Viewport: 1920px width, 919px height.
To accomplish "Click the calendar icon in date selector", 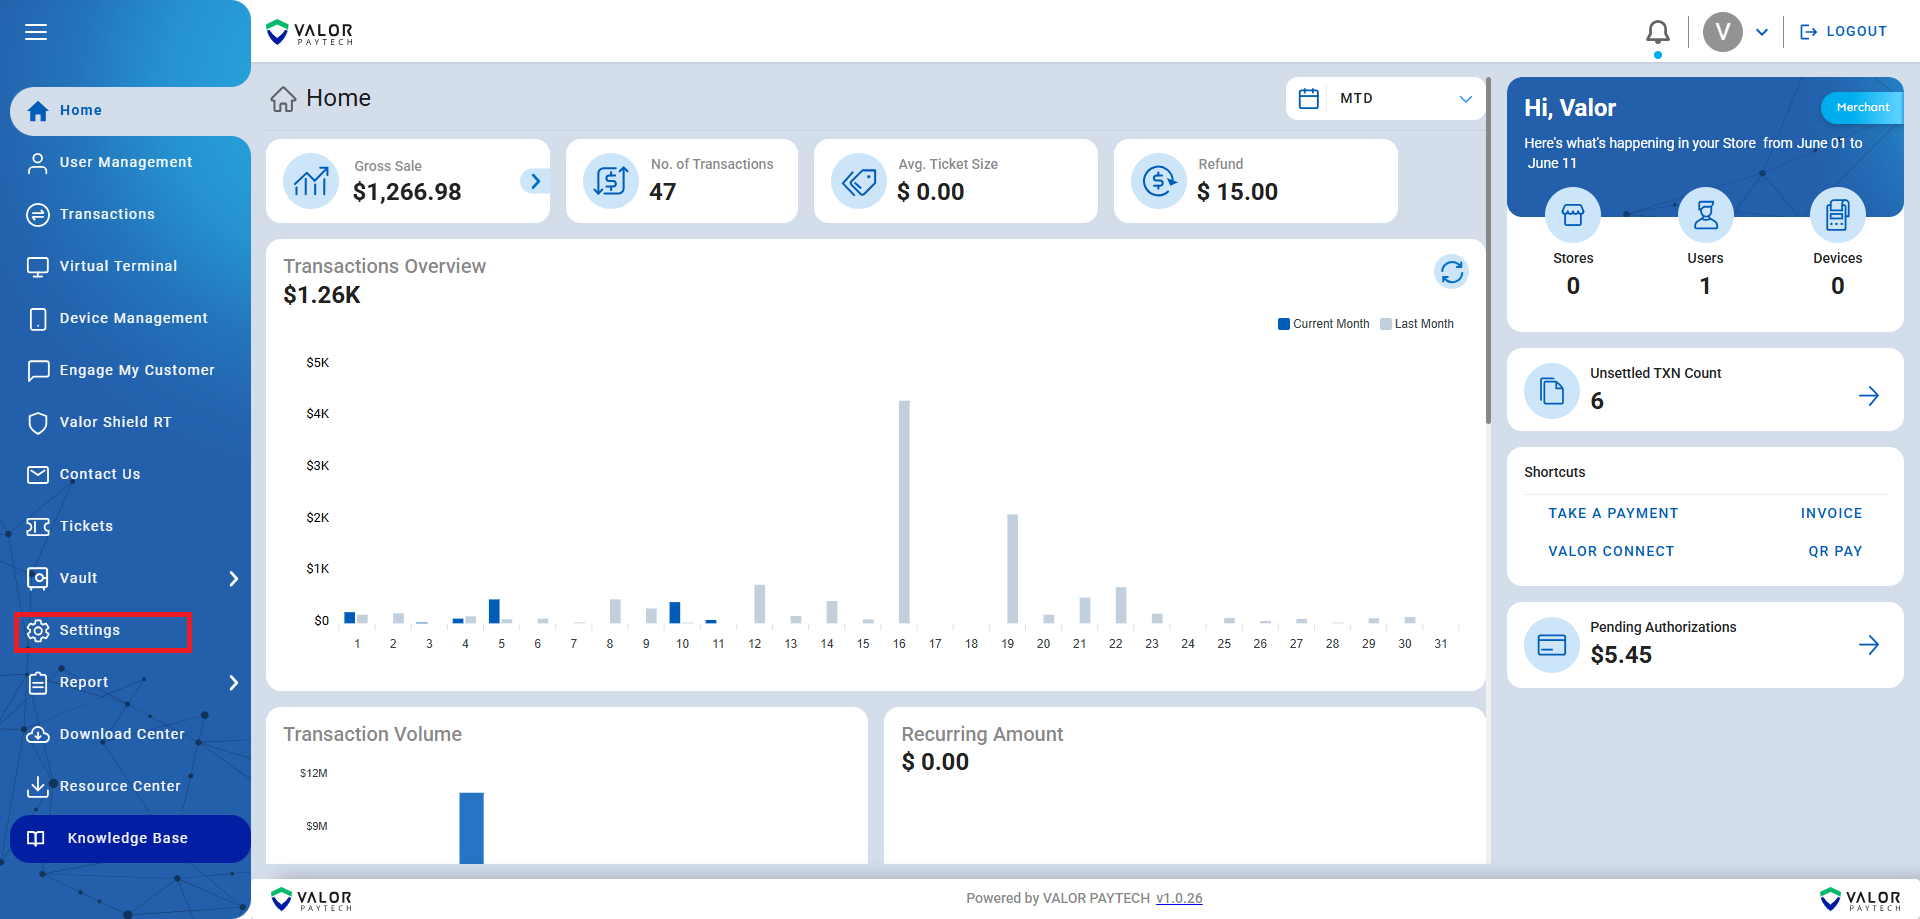I will pyautogui.click(x=1308, y=98).
